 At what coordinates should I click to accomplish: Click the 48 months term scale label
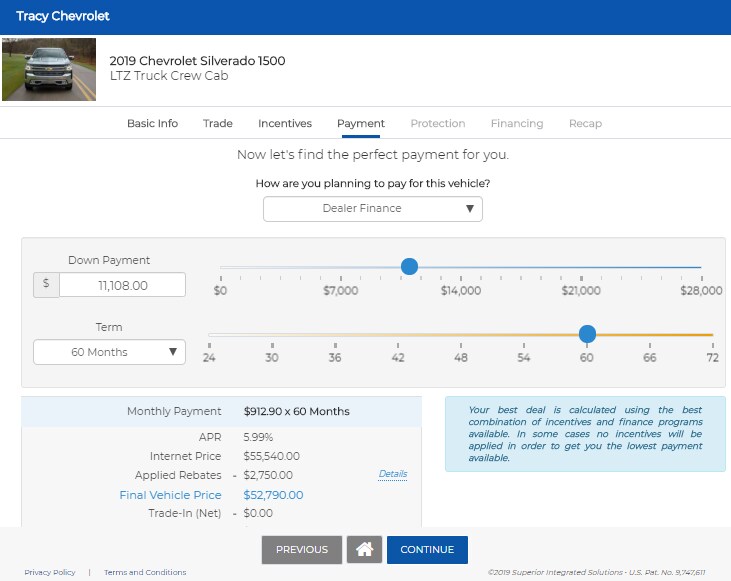tap(461, 358)
